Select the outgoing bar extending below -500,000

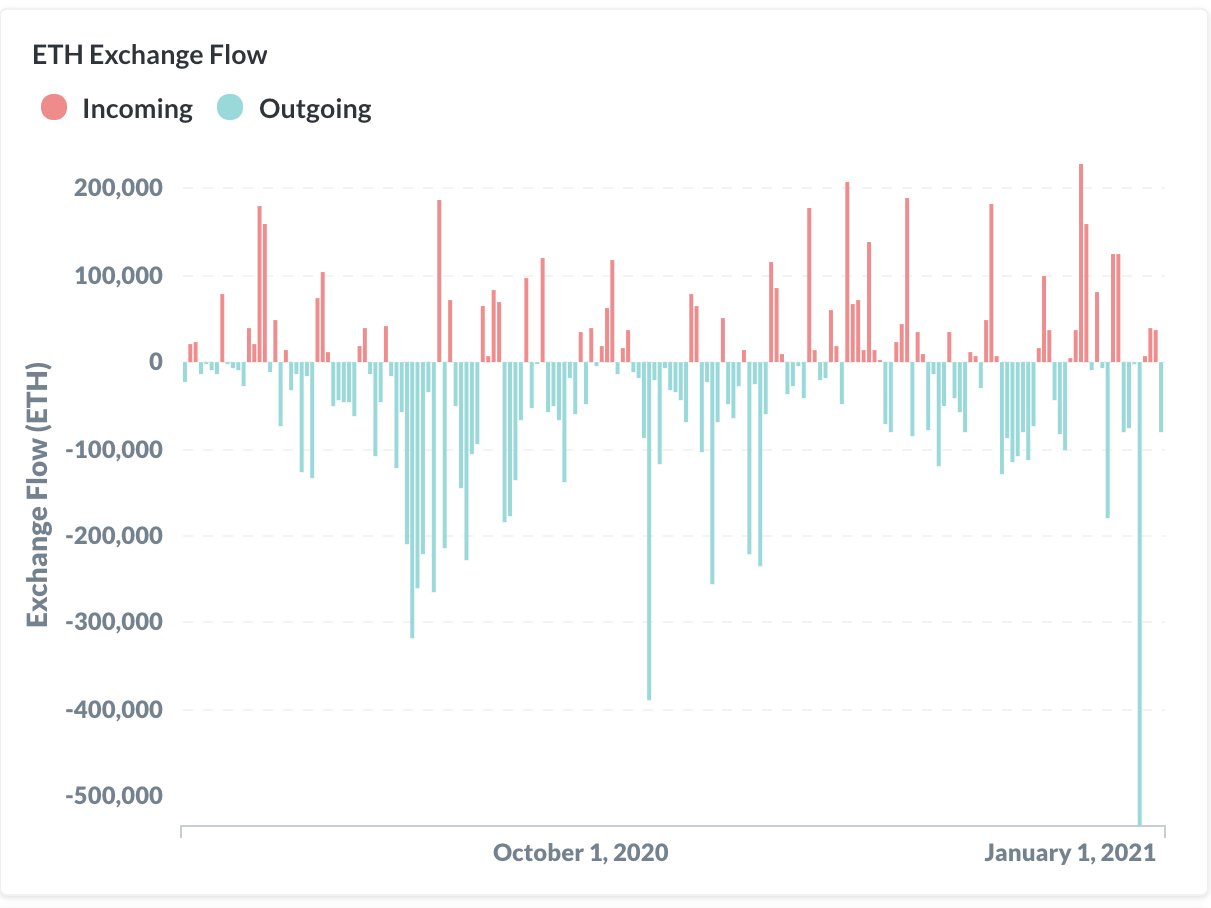click(x=1140, y=594)
